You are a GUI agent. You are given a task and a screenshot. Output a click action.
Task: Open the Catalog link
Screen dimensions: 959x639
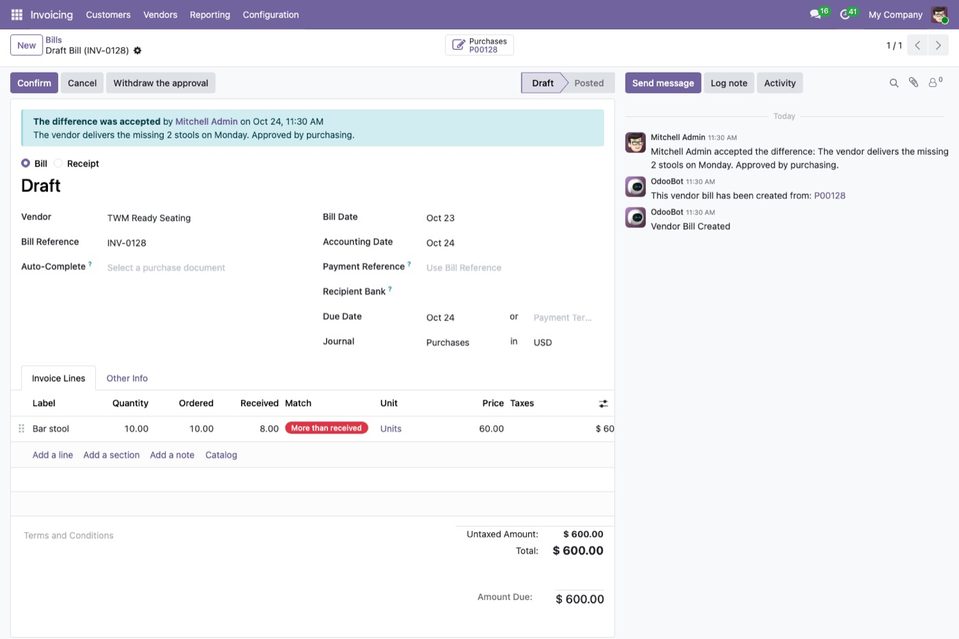(x=221, y=455)
